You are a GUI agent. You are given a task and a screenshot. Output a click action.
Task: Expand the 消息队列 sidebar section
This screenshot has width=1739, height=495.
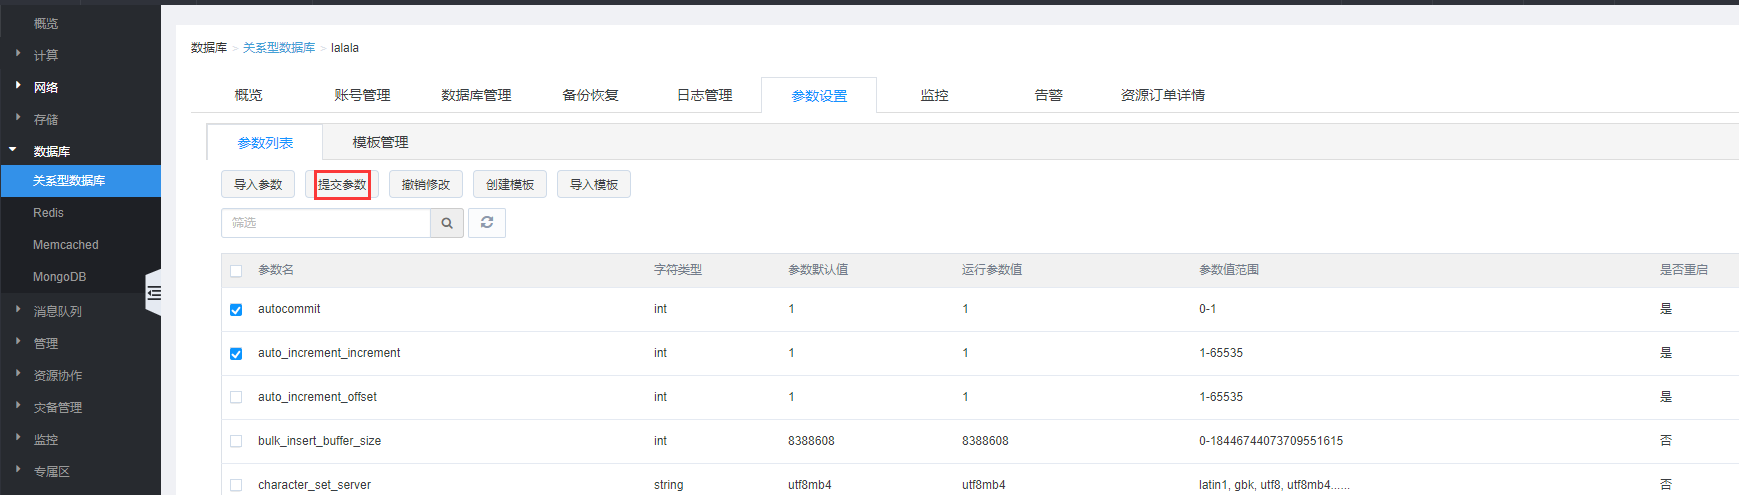57,311
